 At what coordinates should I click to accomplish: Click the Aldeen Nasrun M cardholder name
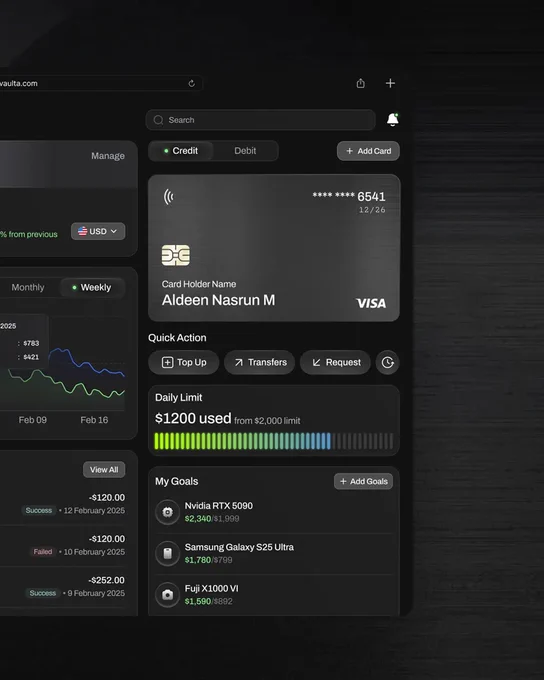tap(218, 300)
